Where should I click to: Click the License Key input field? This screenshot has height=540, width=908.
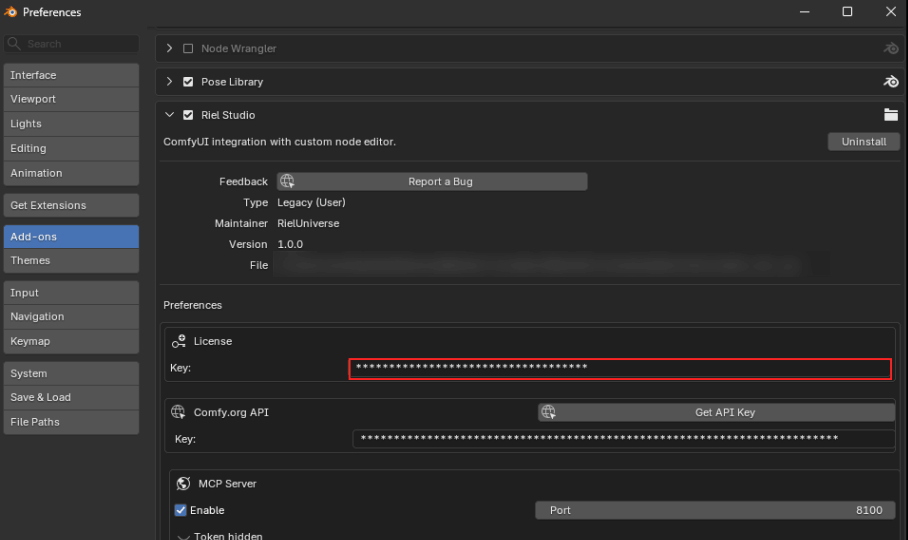[x=620, y=368]
